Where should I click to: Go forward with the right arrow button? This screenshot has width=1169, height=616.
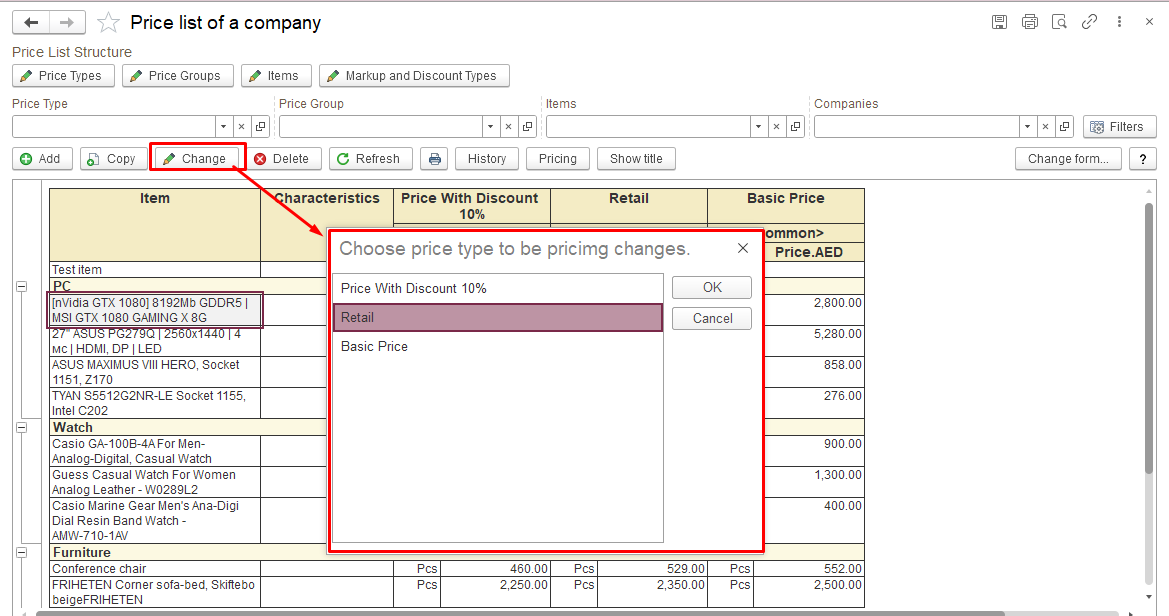pos(67,22)
